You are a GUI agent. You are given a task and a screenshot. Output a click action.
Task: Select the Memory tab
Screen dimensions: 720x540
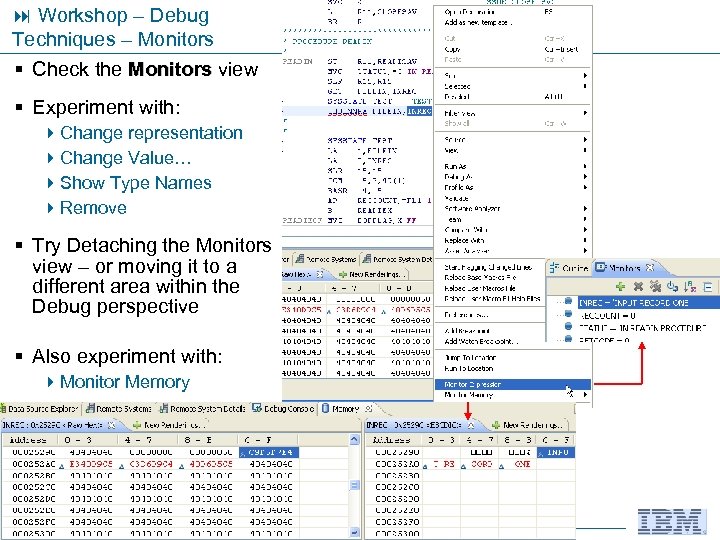(346, 409)
